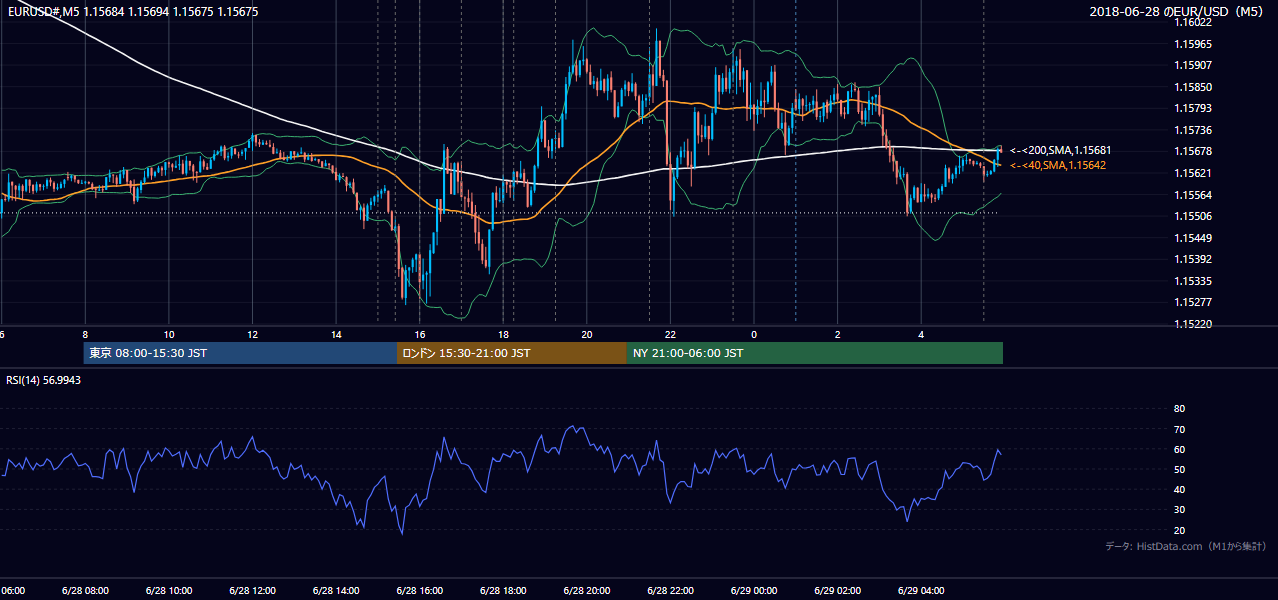
Task: Click the RSI(14) 56.9943 indicator label
Action: (x=43, y=381)
